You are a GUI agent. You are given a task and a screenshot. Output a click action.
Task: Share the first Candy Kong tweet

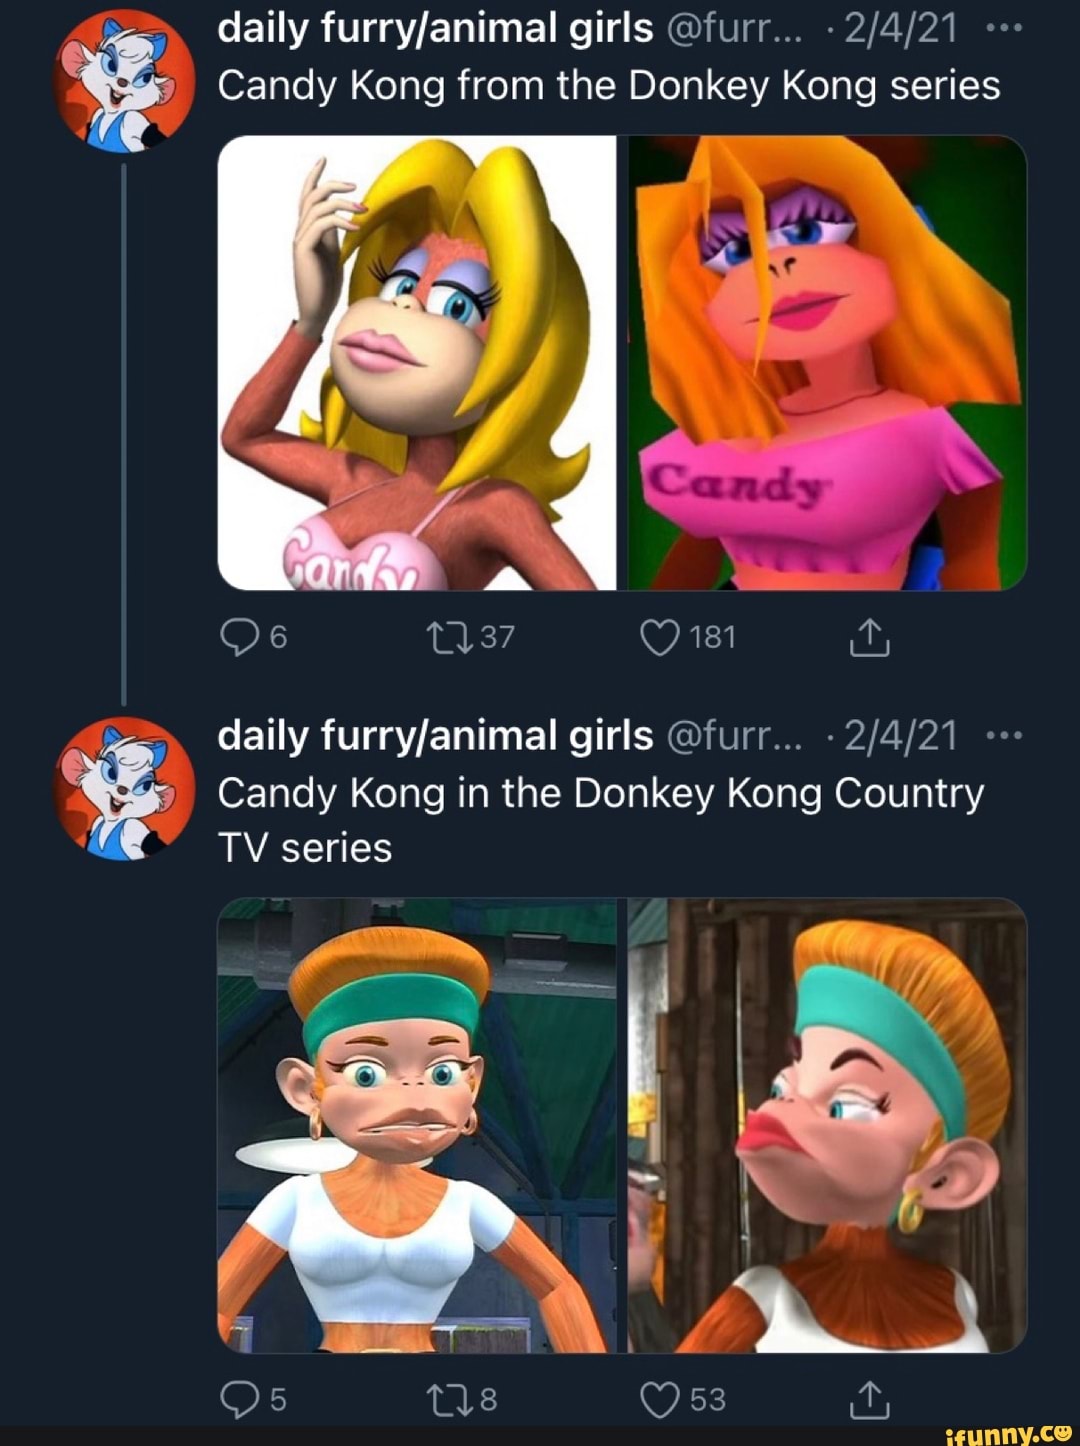[868, 637]
